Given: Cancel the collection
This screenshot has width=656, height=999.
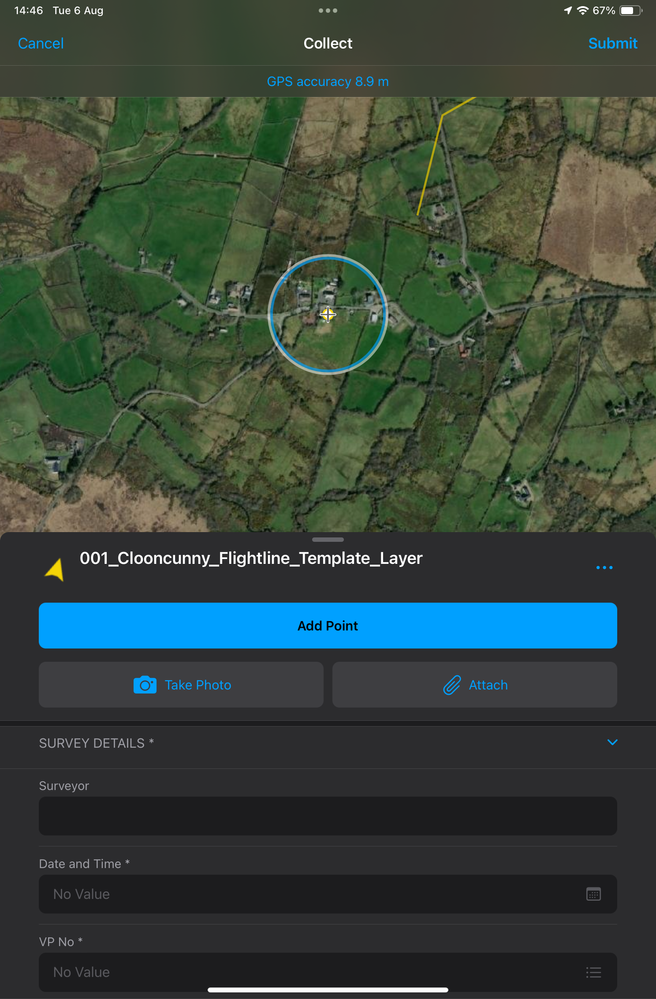Looking at the screenshot, I should (41, 43).
